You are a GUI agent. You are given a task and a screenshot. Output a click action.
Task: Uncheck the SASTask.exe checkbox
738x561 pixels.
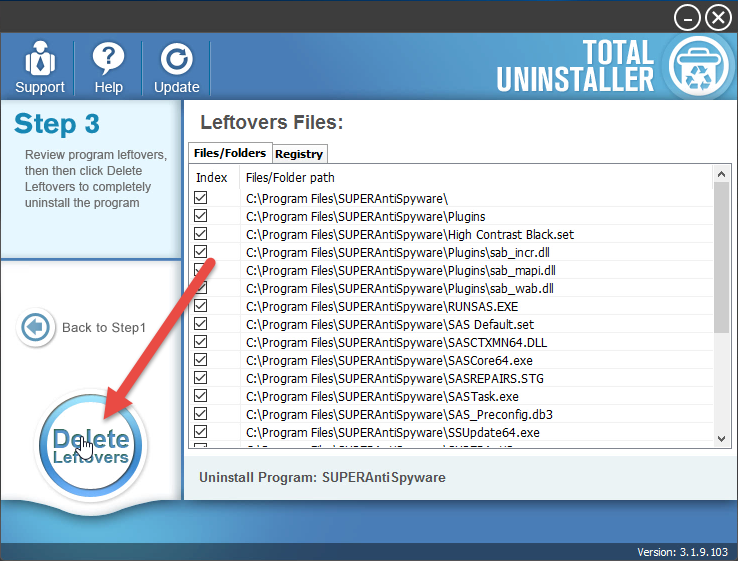201,395
